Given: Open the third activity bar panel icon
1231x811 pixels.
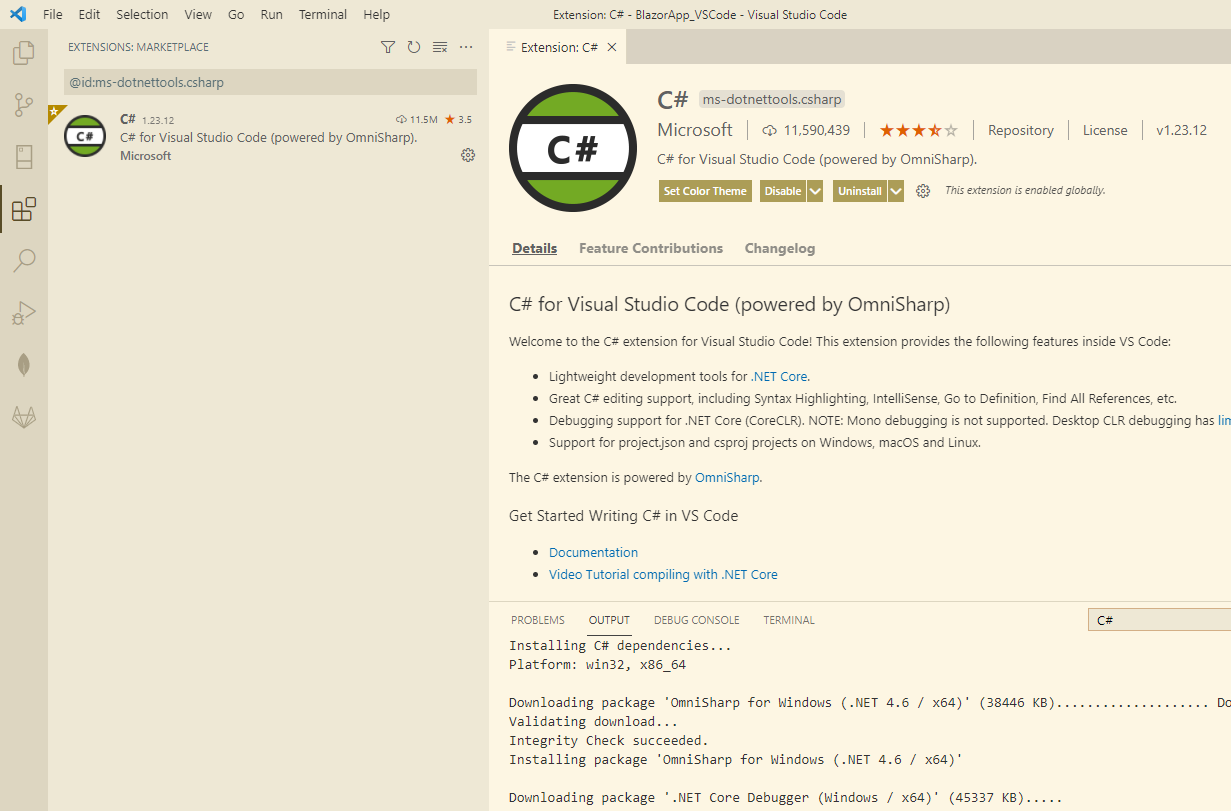Looking at the screenshot, I should [x=23, y=157].
